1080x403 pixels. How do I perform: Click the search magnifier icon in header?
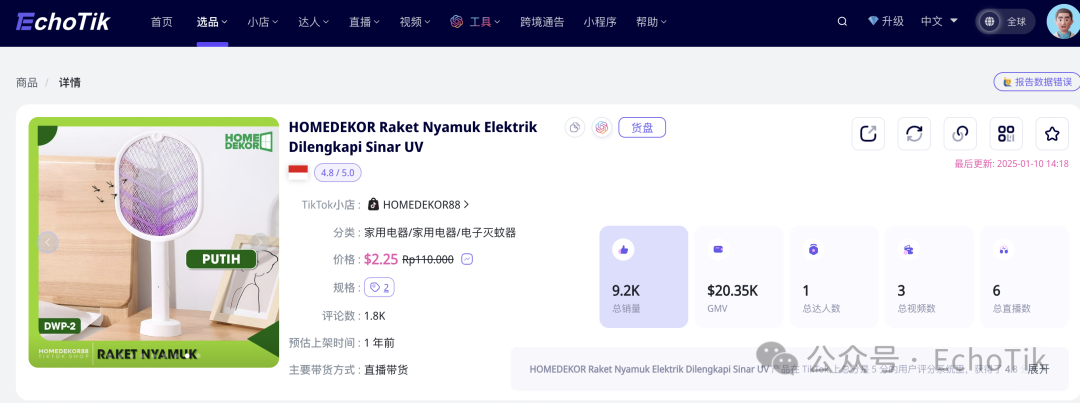point(842,21)
